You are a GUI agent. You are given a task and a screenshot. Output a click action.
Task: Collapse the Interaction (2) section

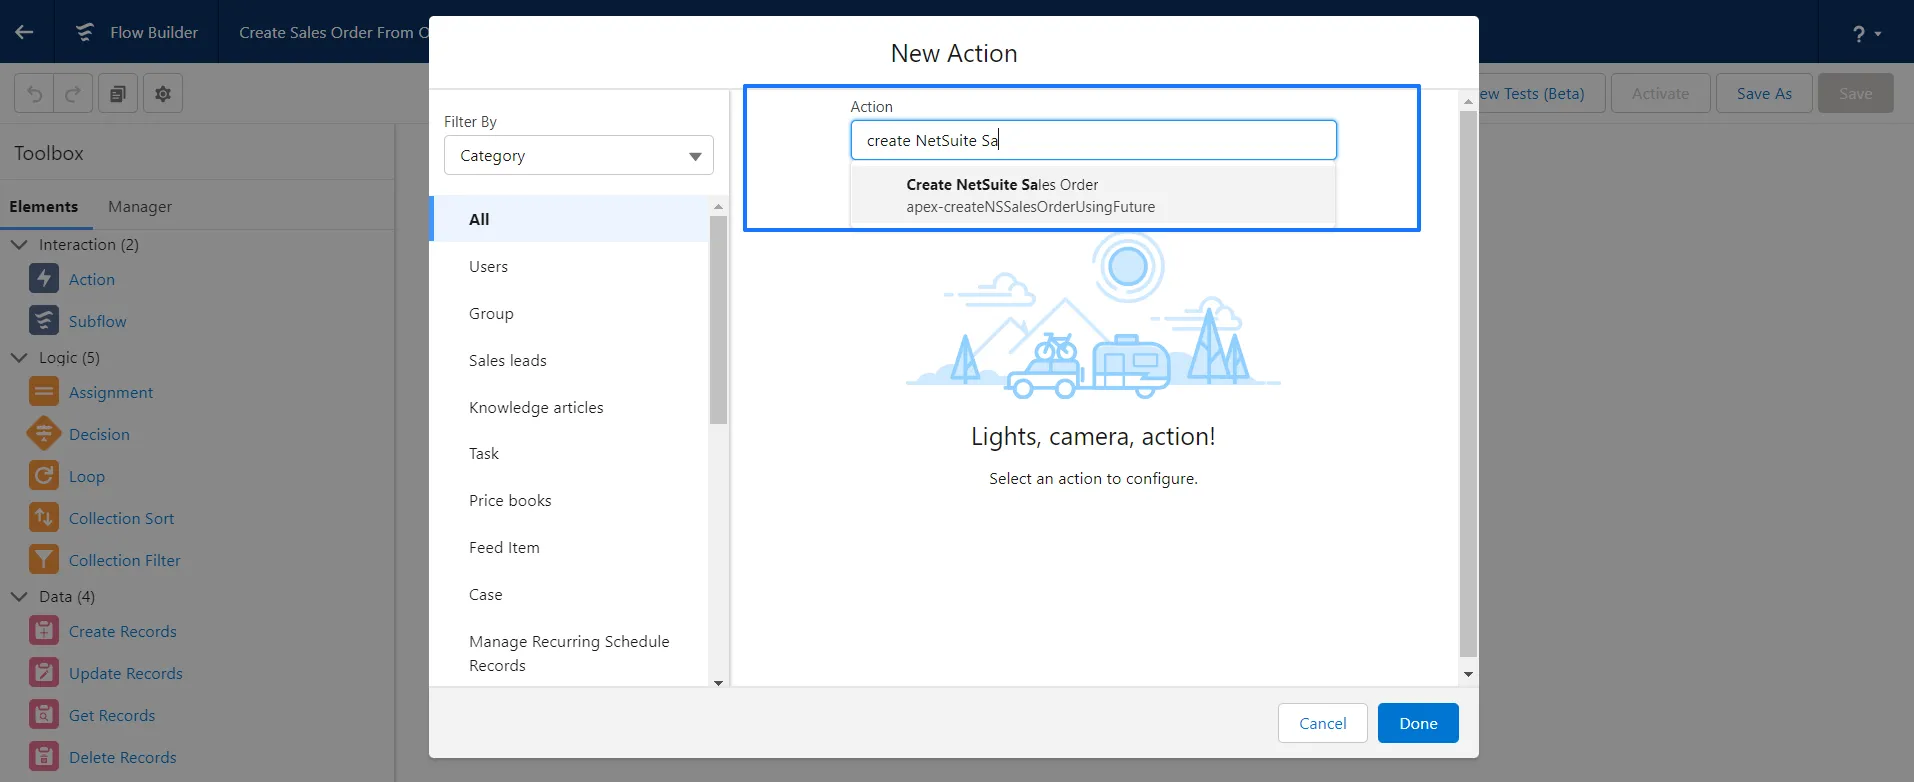pos(19,244)
